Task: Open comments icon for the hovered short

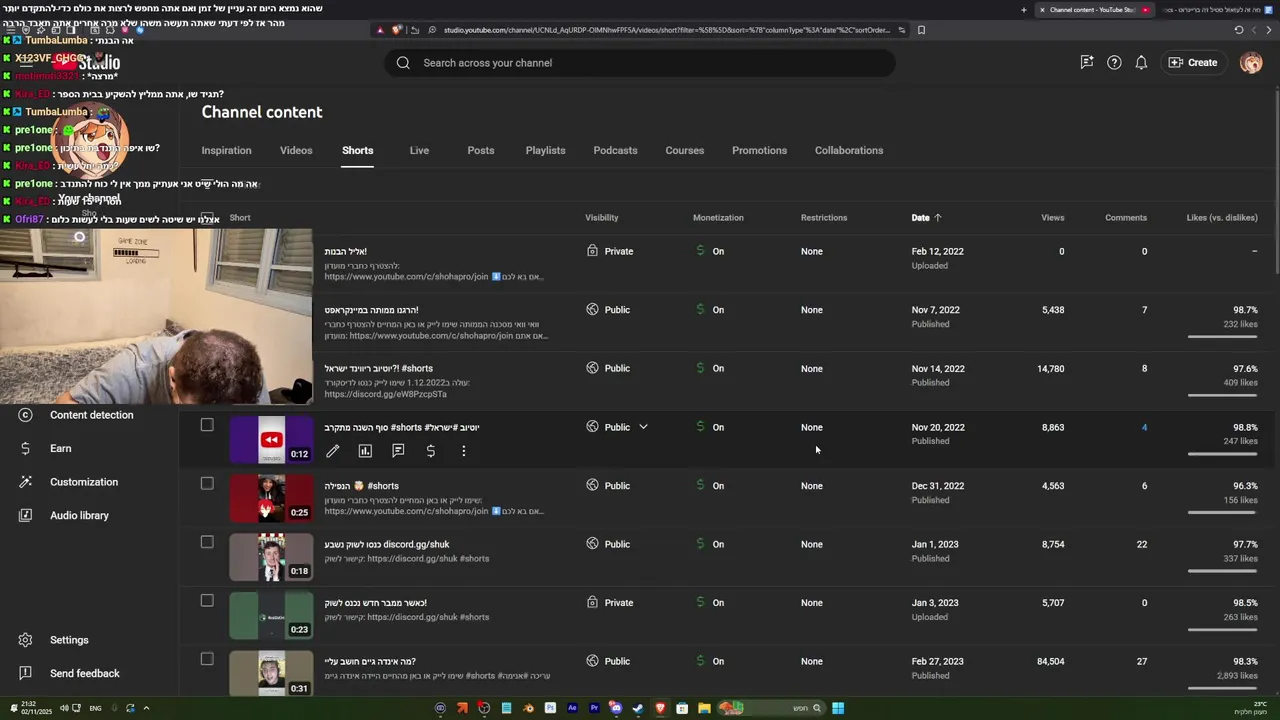Action: 398,451
